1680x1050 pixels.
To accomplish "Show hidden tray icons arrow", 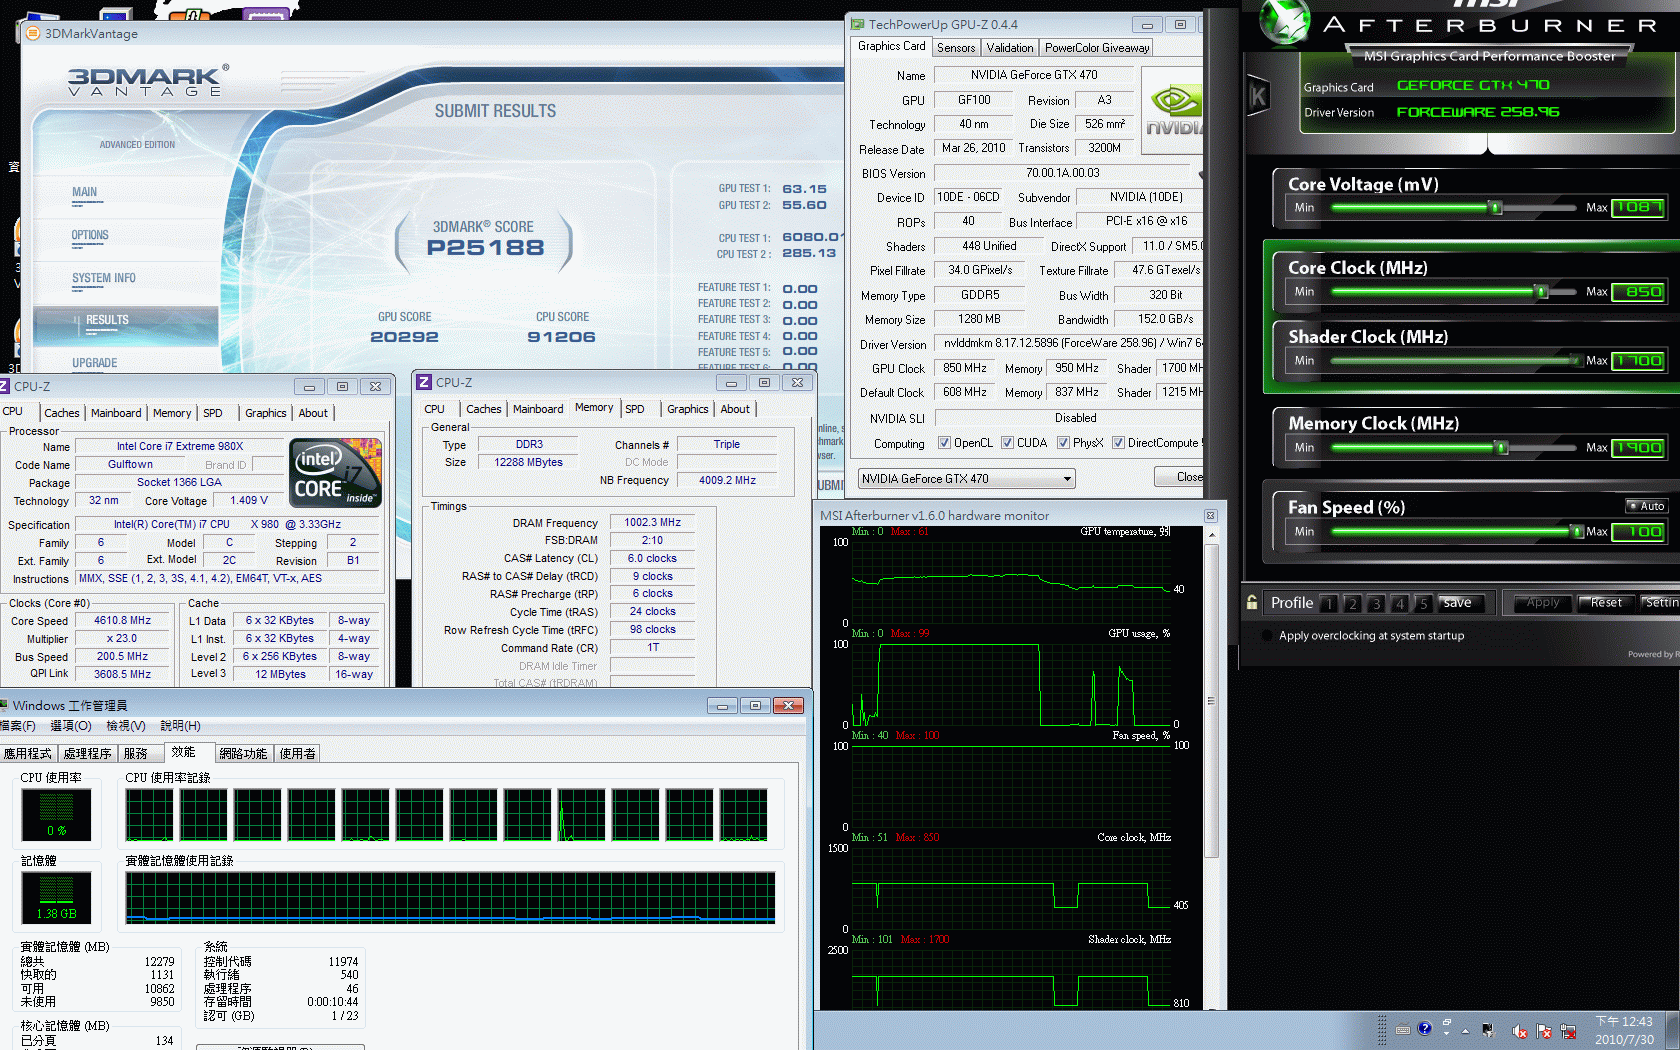I will coord(1465,1031).
